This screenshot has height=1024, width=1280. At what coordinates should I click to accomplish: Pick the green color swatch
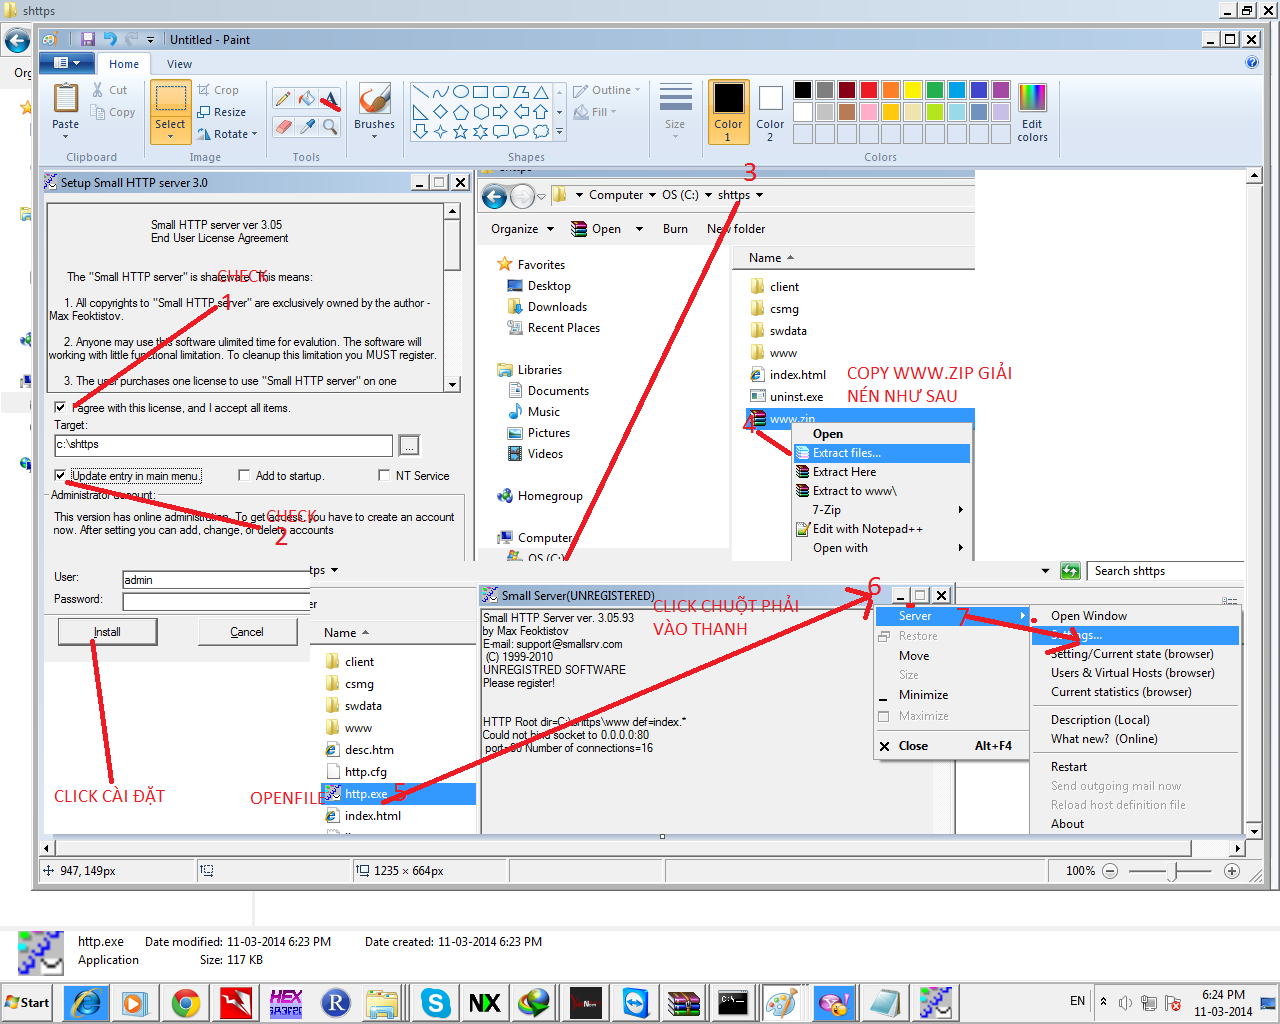pos(935,90)
